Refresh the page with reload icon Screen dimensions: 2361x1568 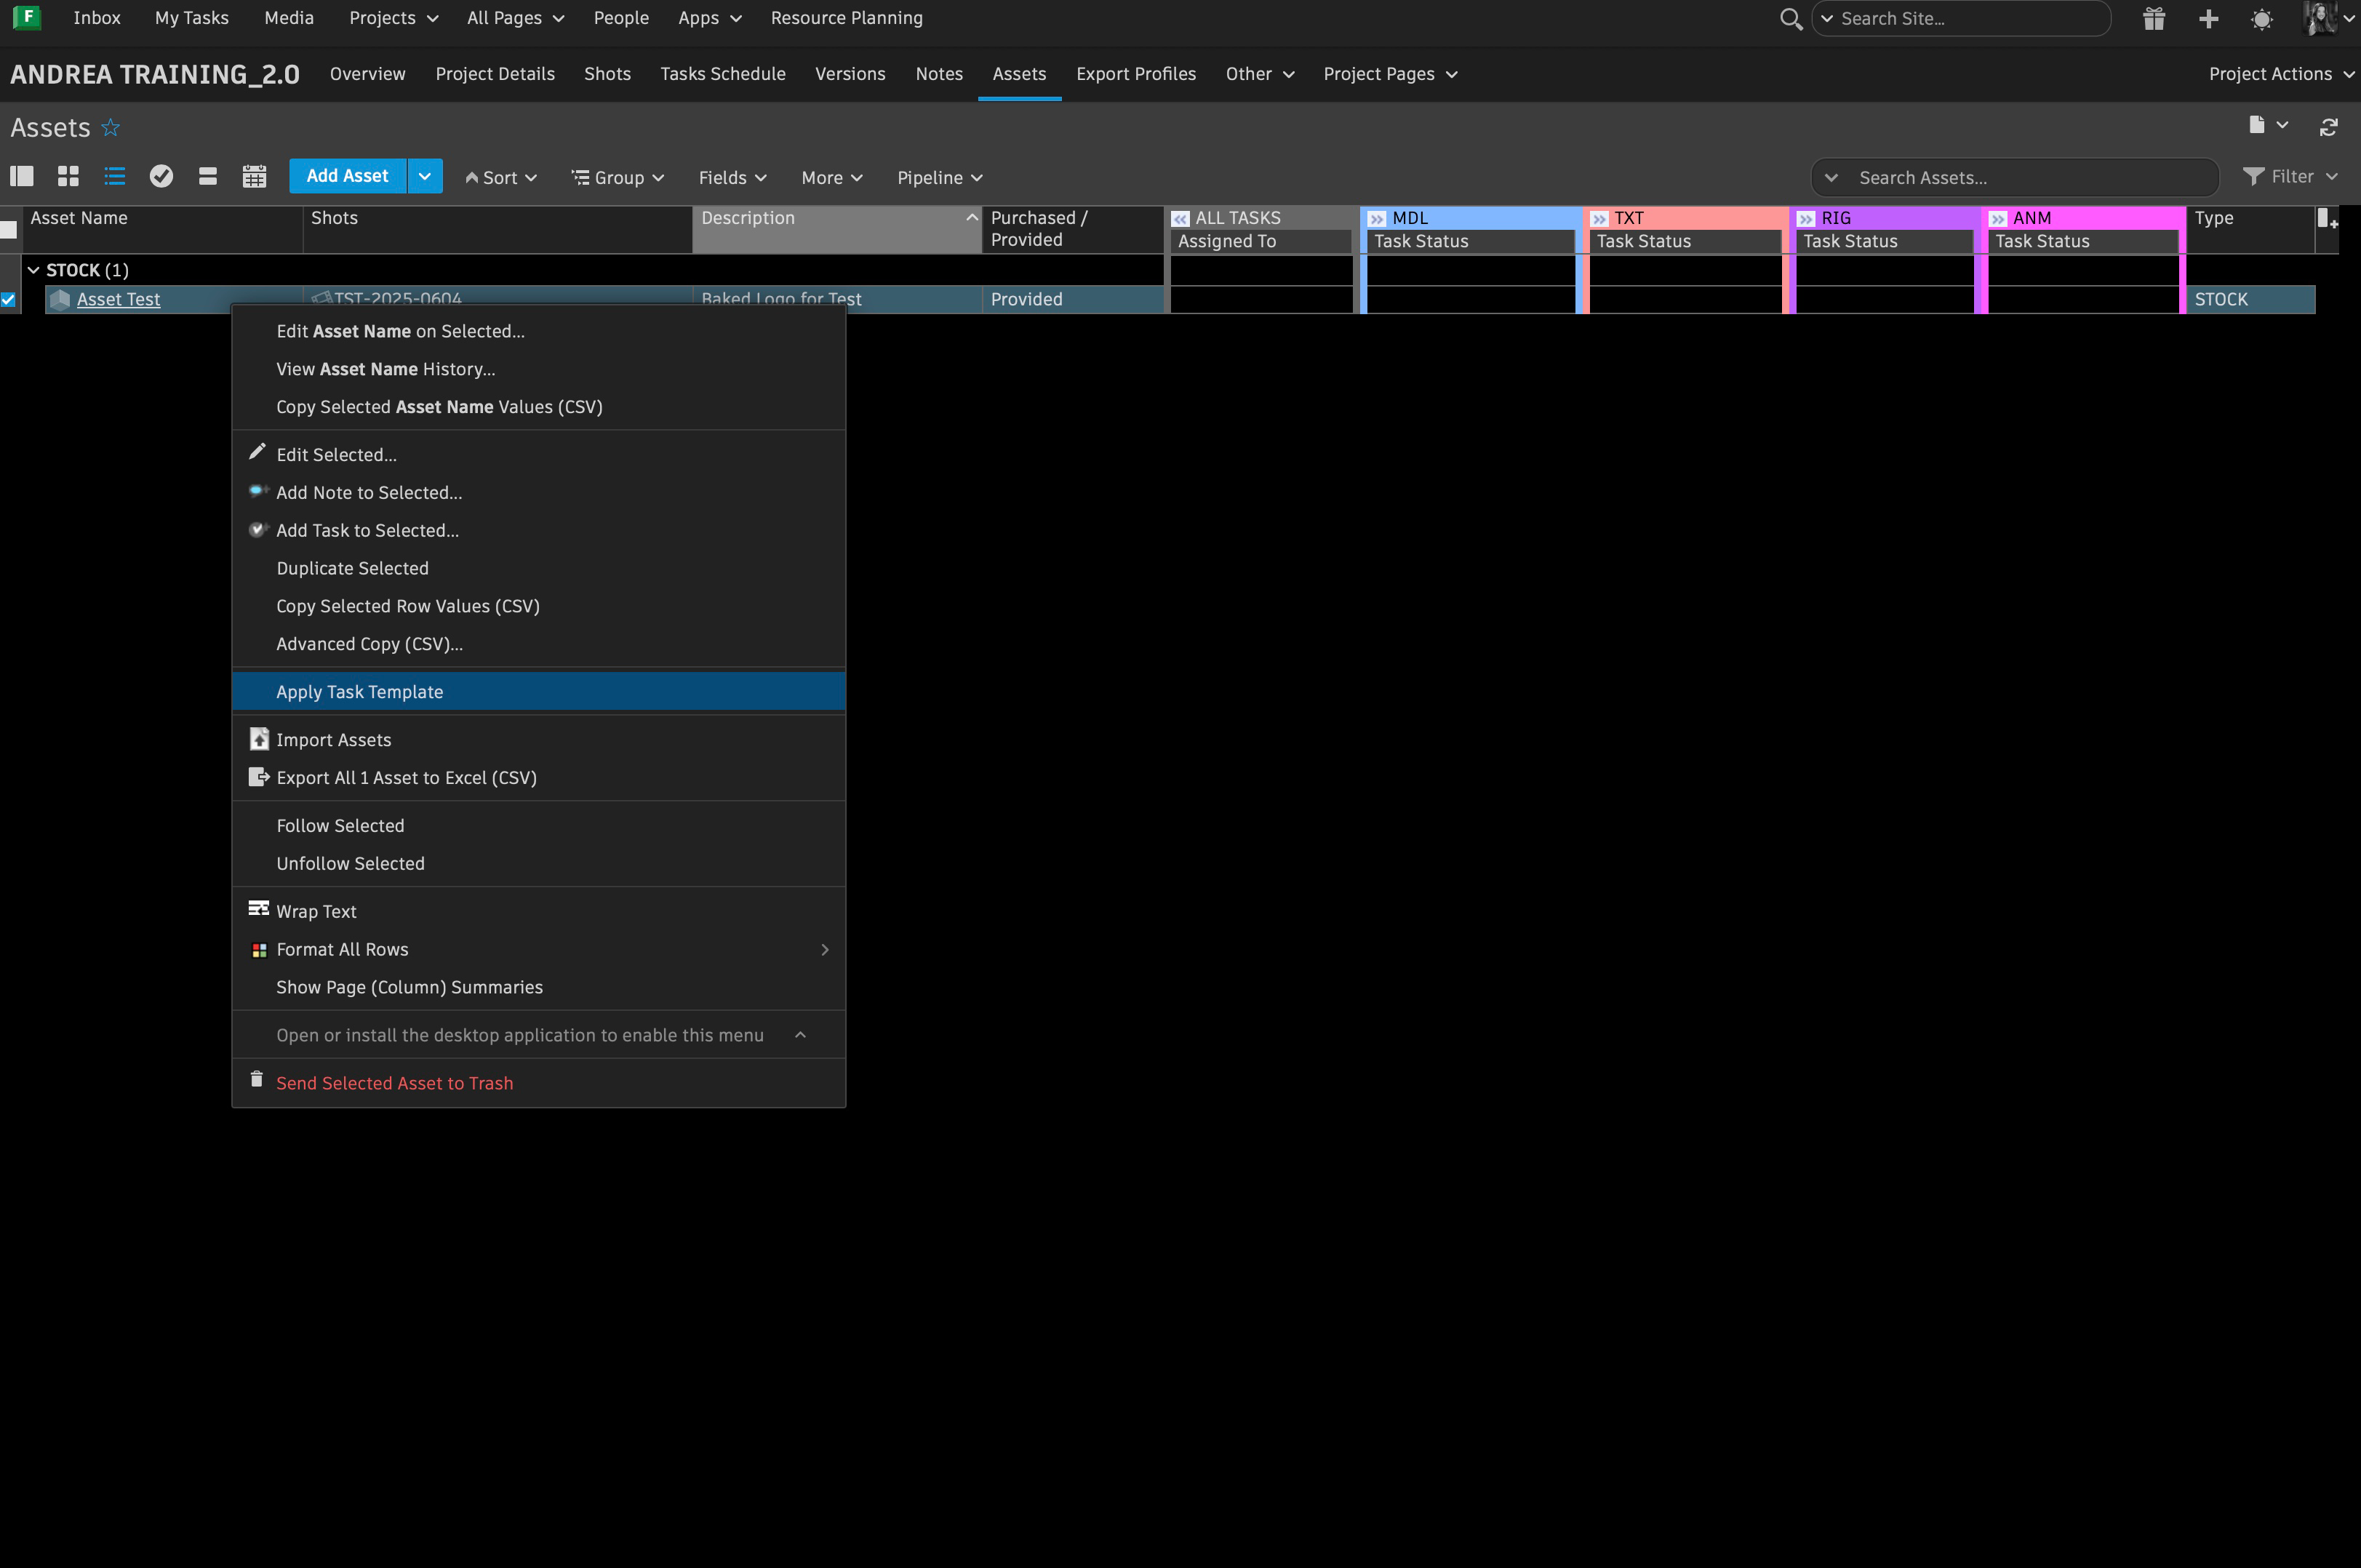(2329, 127)
